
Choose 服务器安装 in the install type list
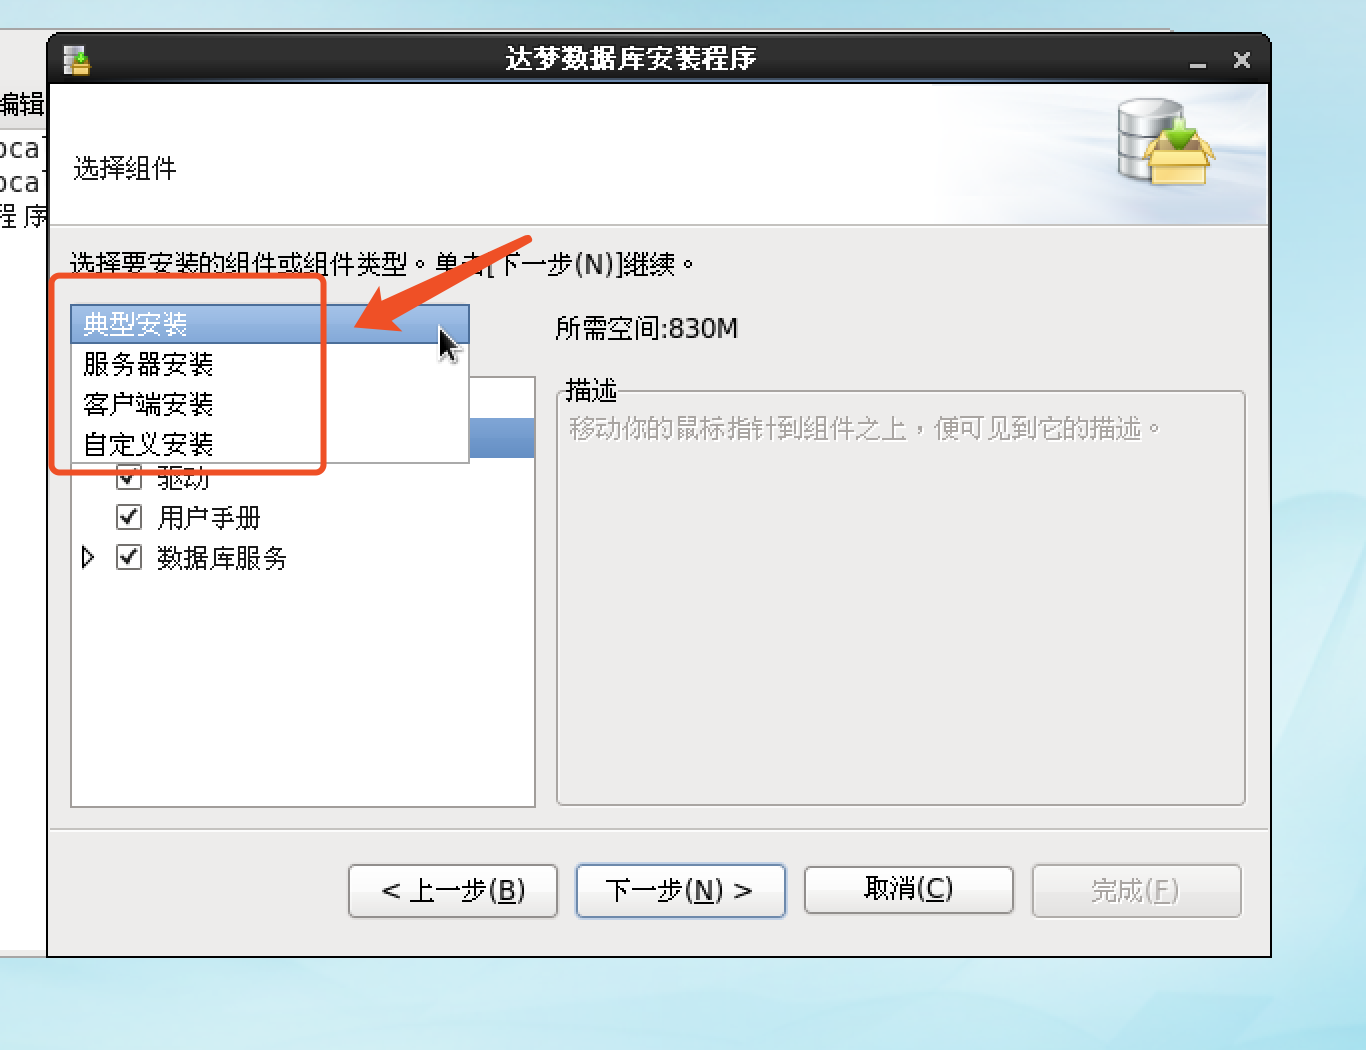[270, 364]
